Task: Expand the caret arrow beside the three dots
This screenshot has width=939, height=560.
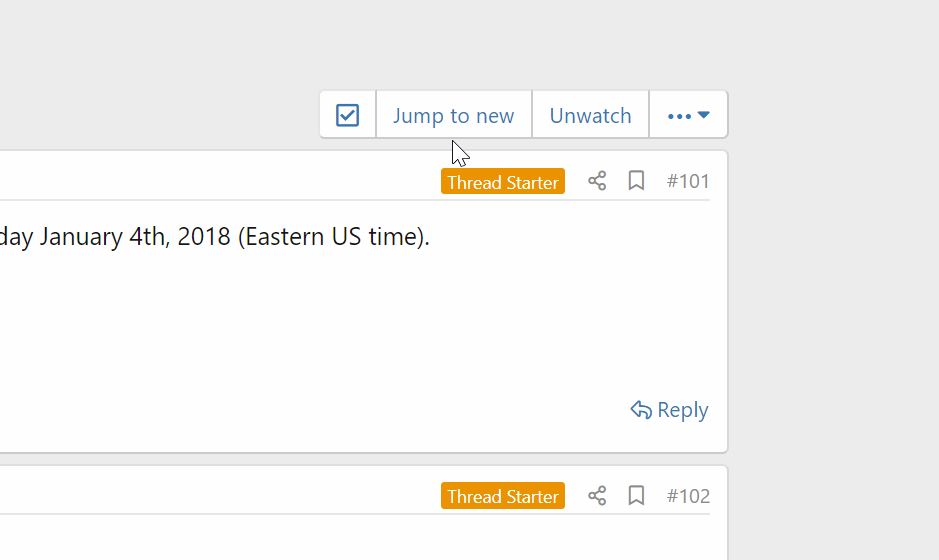Action: (704, 115)
